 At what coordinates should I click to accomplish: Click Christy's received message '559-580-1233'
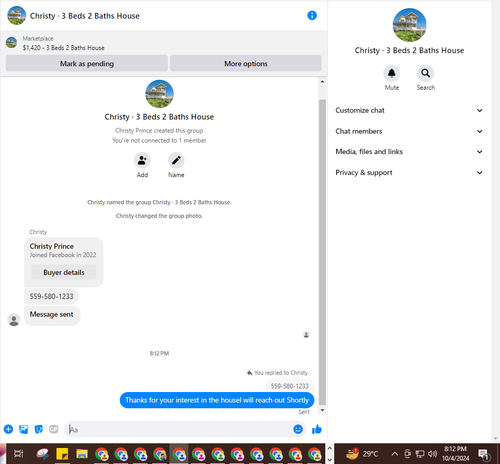[x=51, y=296]
